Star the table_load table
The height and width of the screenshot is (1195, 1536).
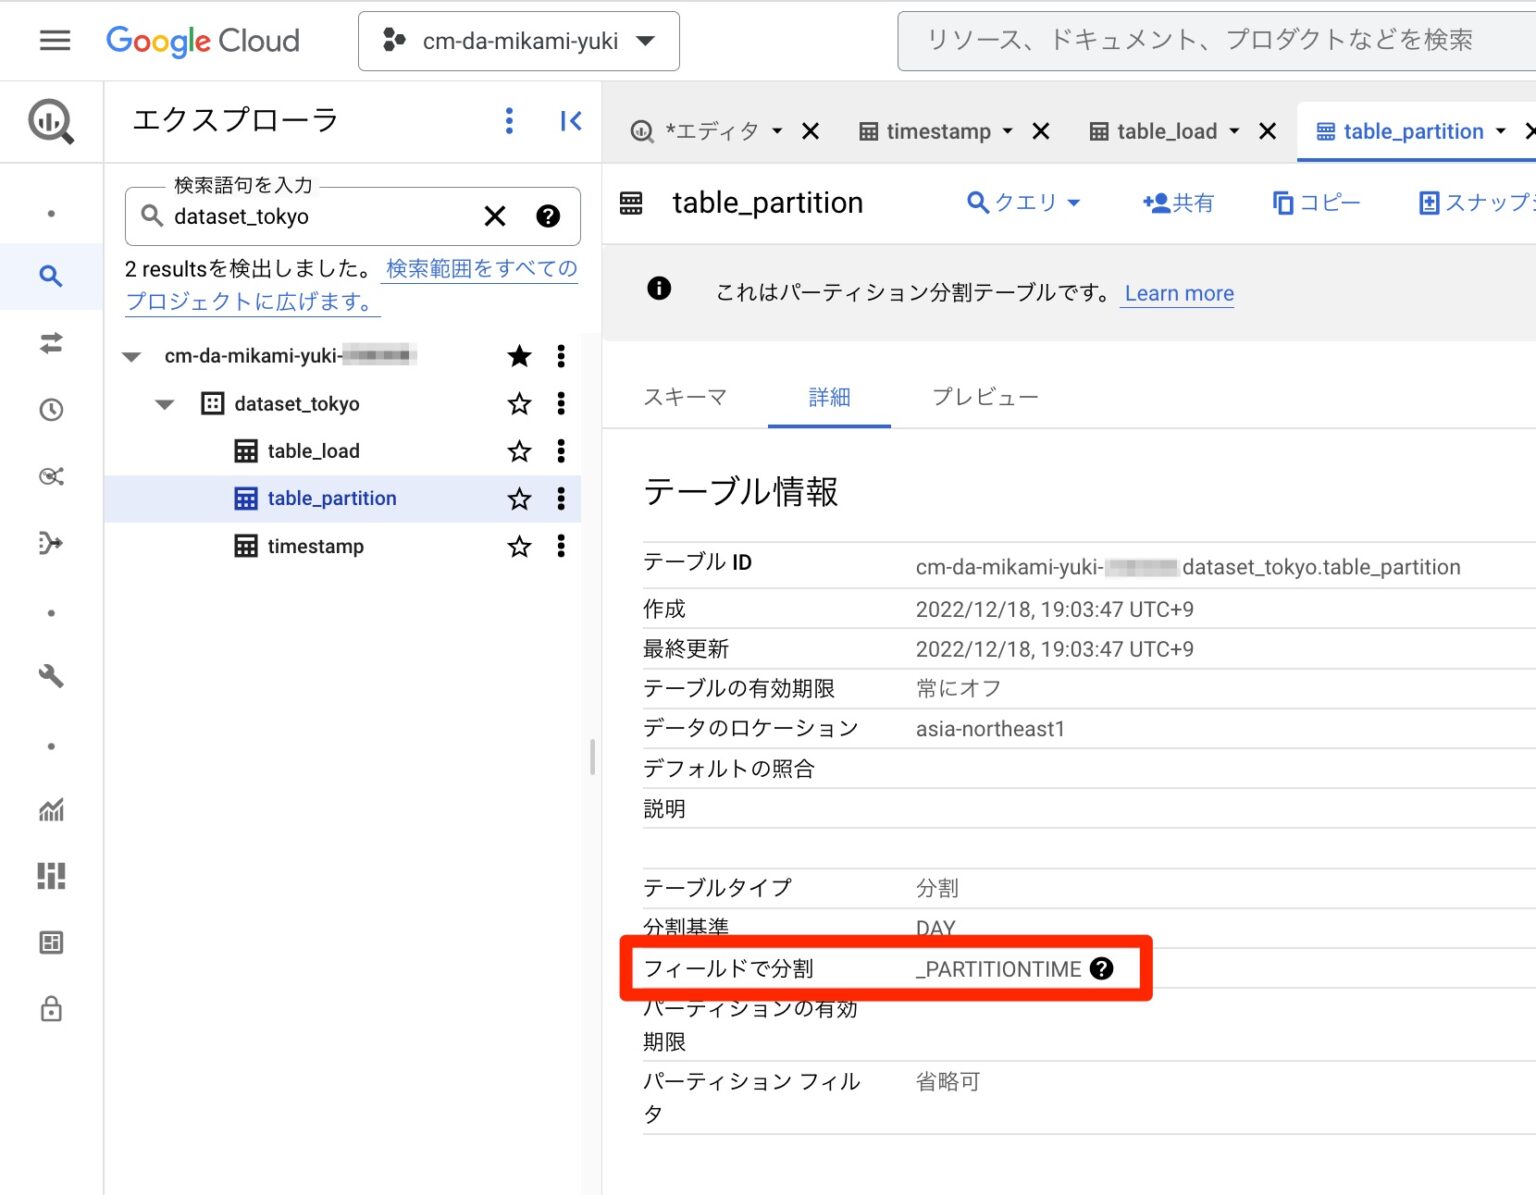519,451
